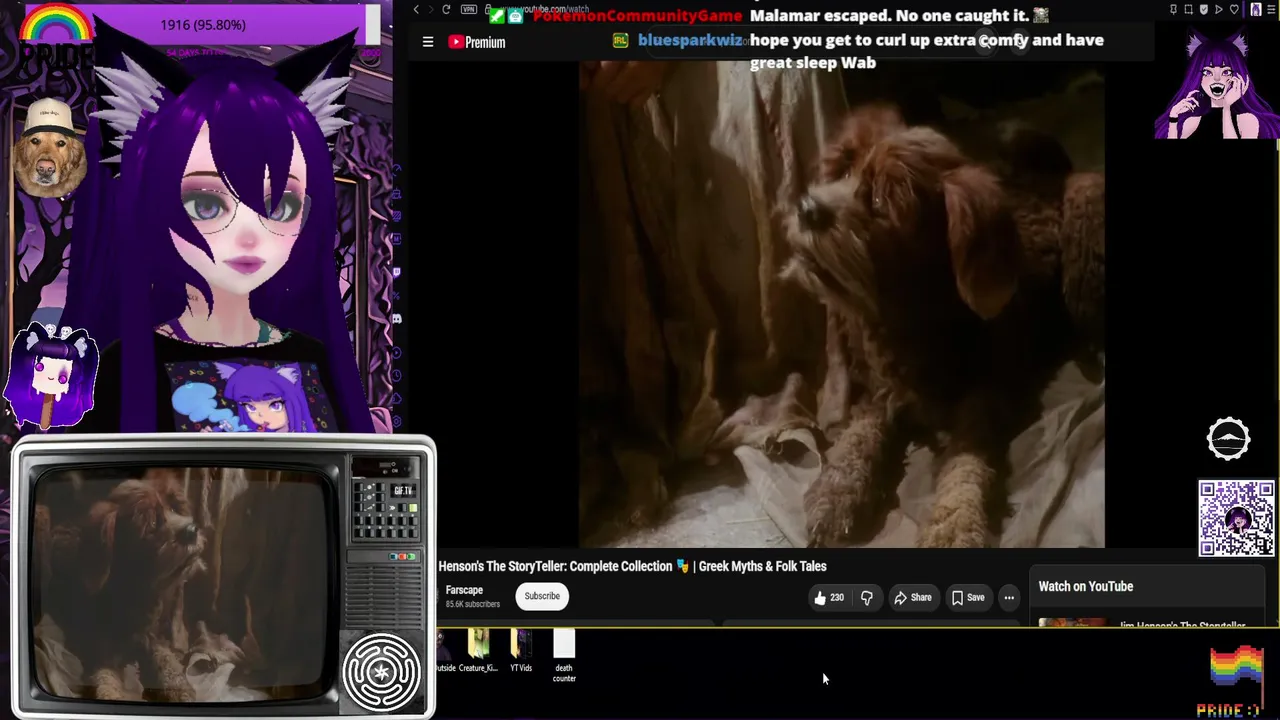Click the purple profile avatar in browser toolbar
Viewport: 1280px width, 720px height.
[1256, 10]
